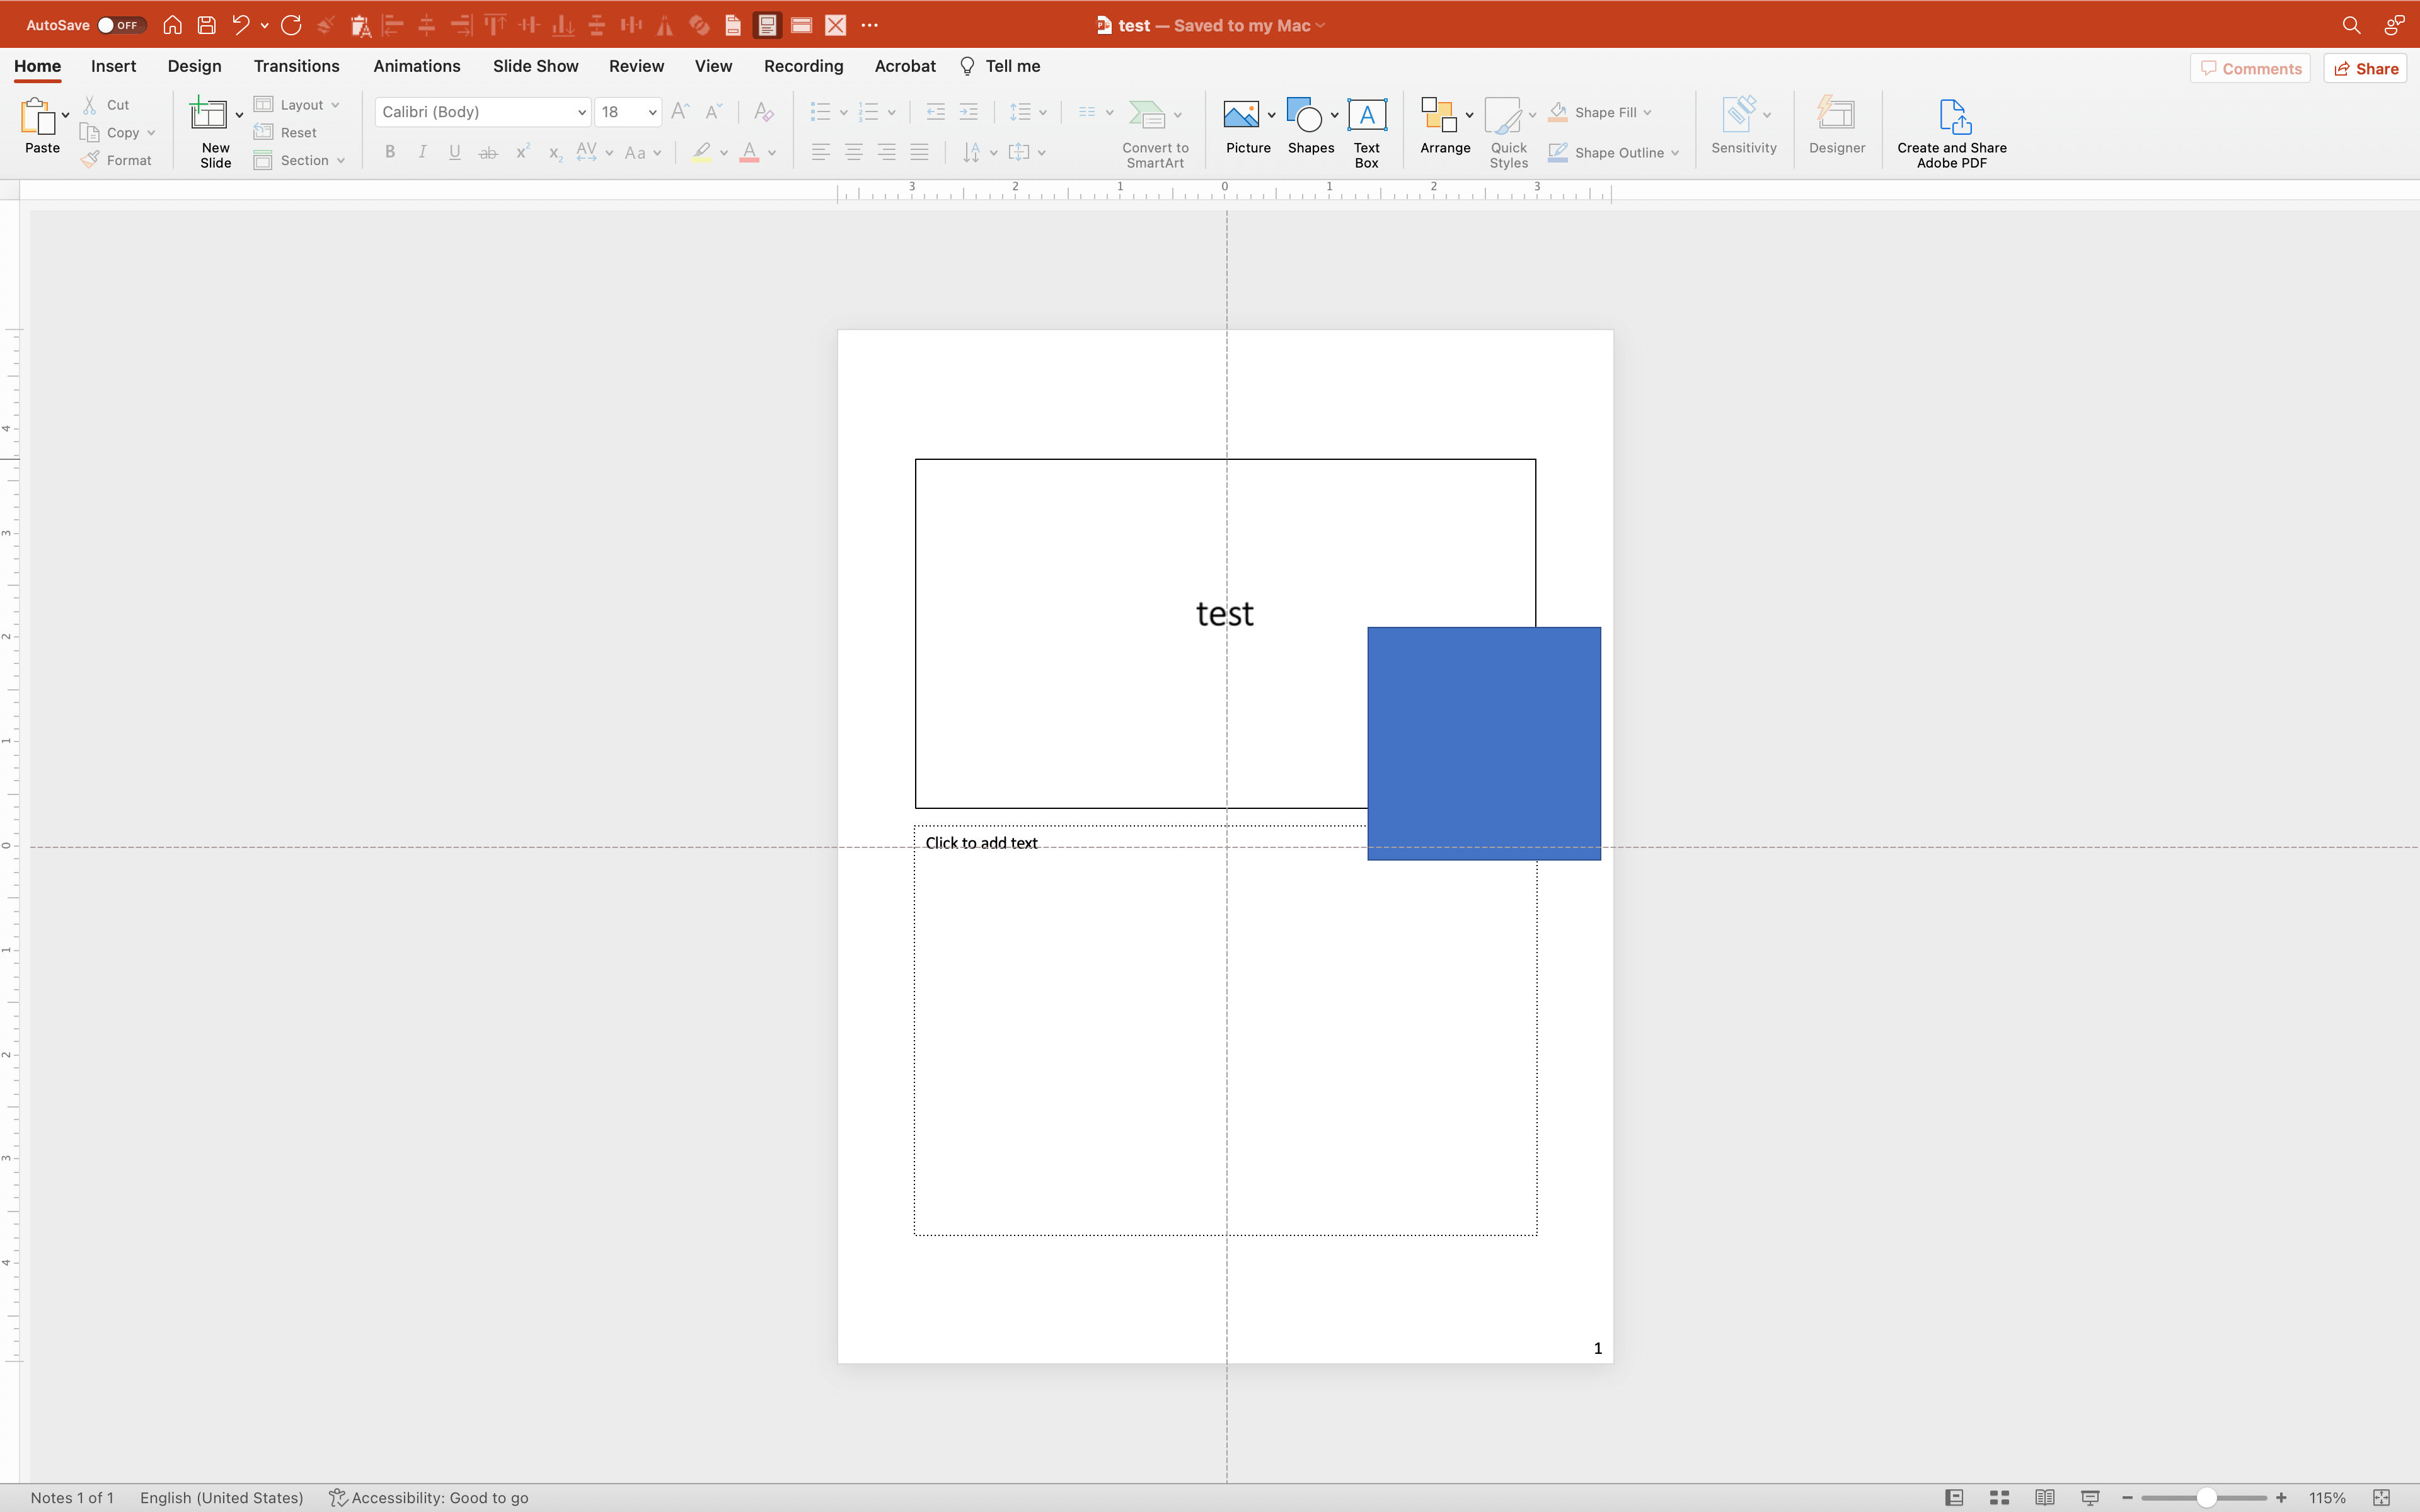
Task: Open the Comments button
Action: [2250, 68]
